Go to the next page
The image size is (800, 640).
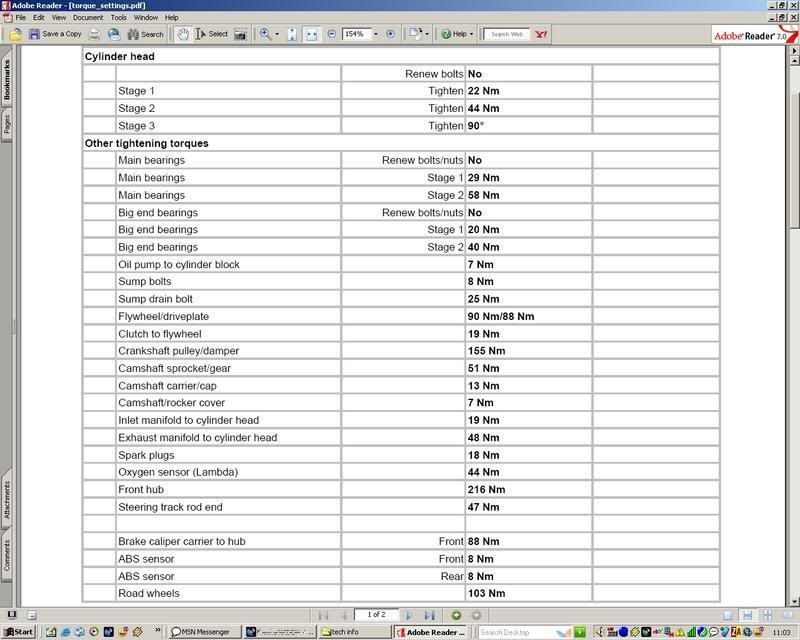(x=409, y=616)
